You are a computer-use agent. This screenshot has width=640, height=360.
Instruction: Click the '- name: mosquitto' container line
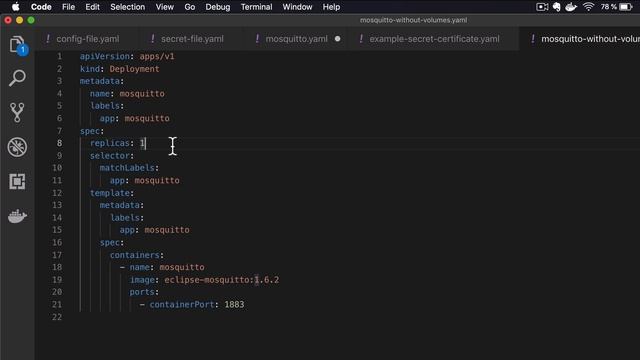162,267
